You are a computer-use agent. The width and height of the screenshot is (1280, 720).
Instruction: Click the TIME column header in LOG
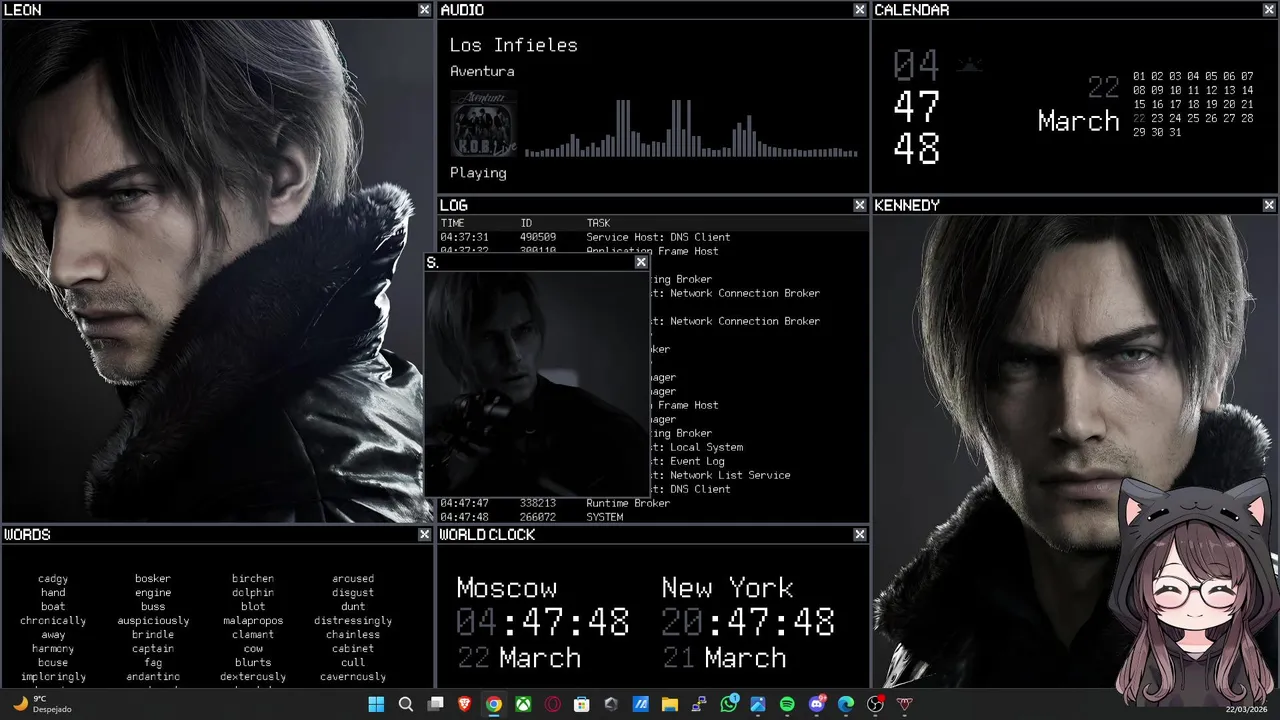pos(452,223)
